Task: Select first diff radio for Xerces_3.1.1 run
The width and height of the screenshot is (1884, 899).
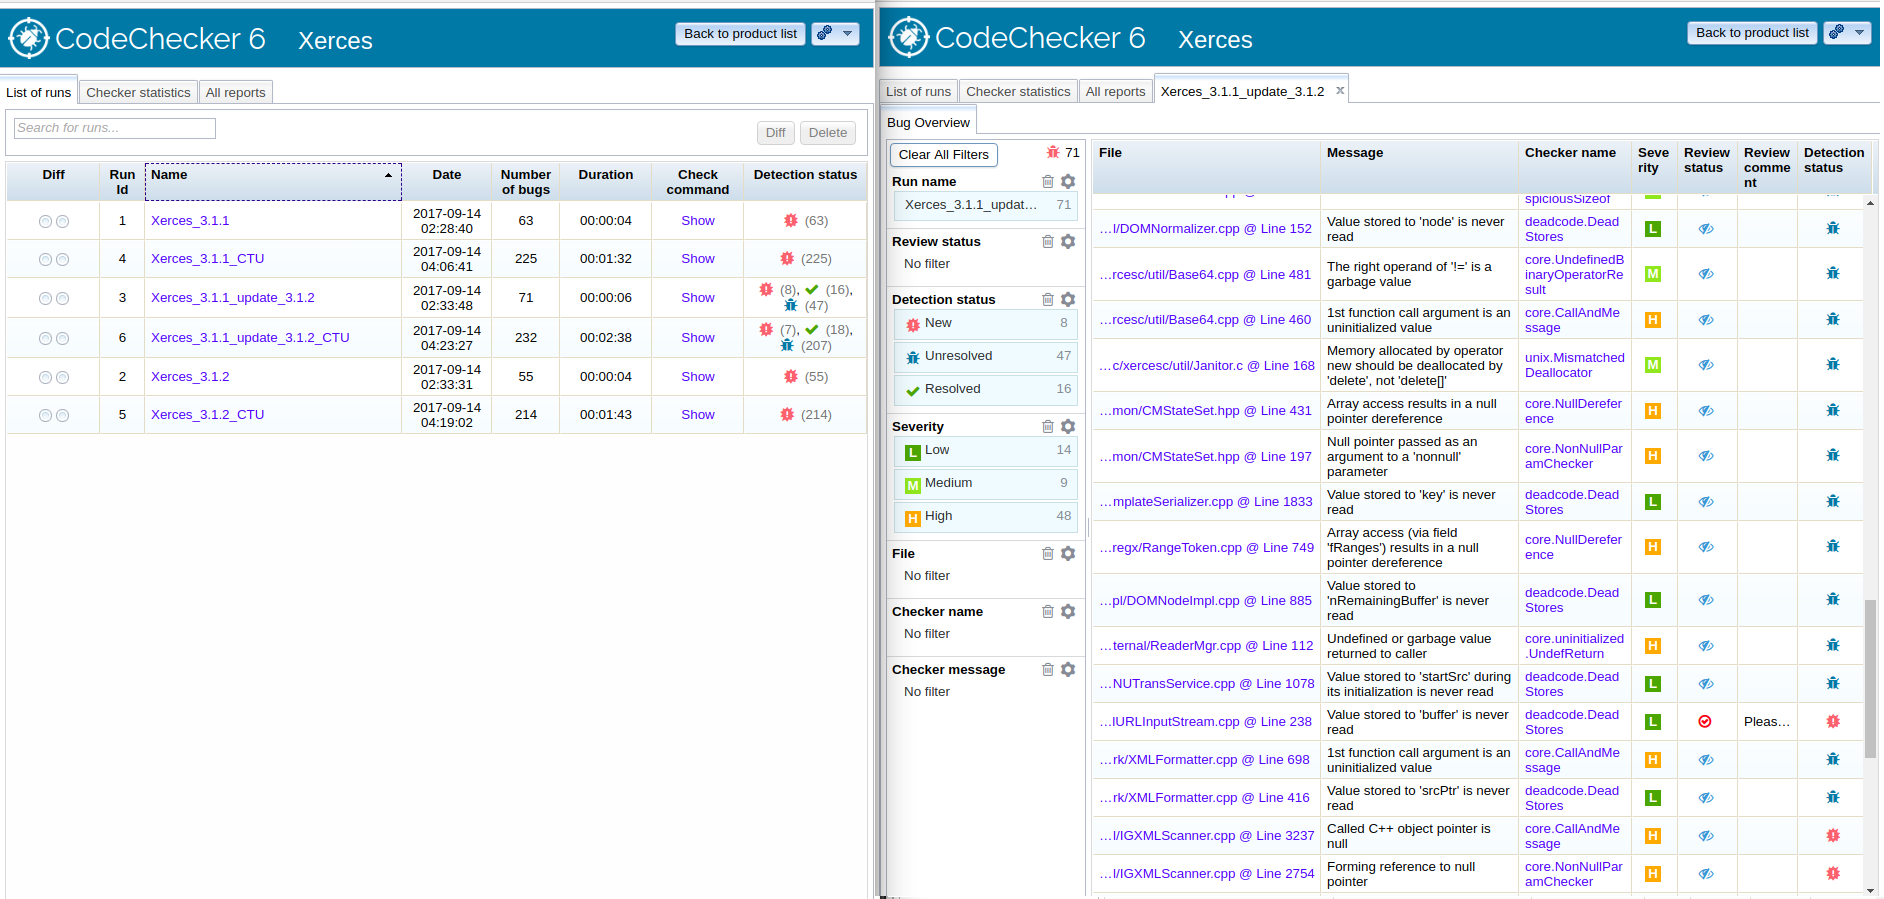Action: [x=45, y=222]
